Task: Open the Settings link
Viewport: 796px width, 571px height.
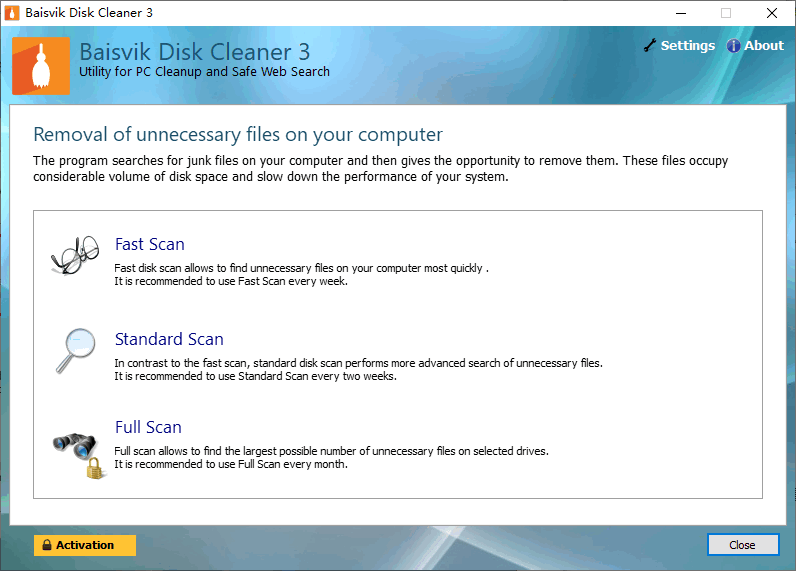Action: click(687, 46)
